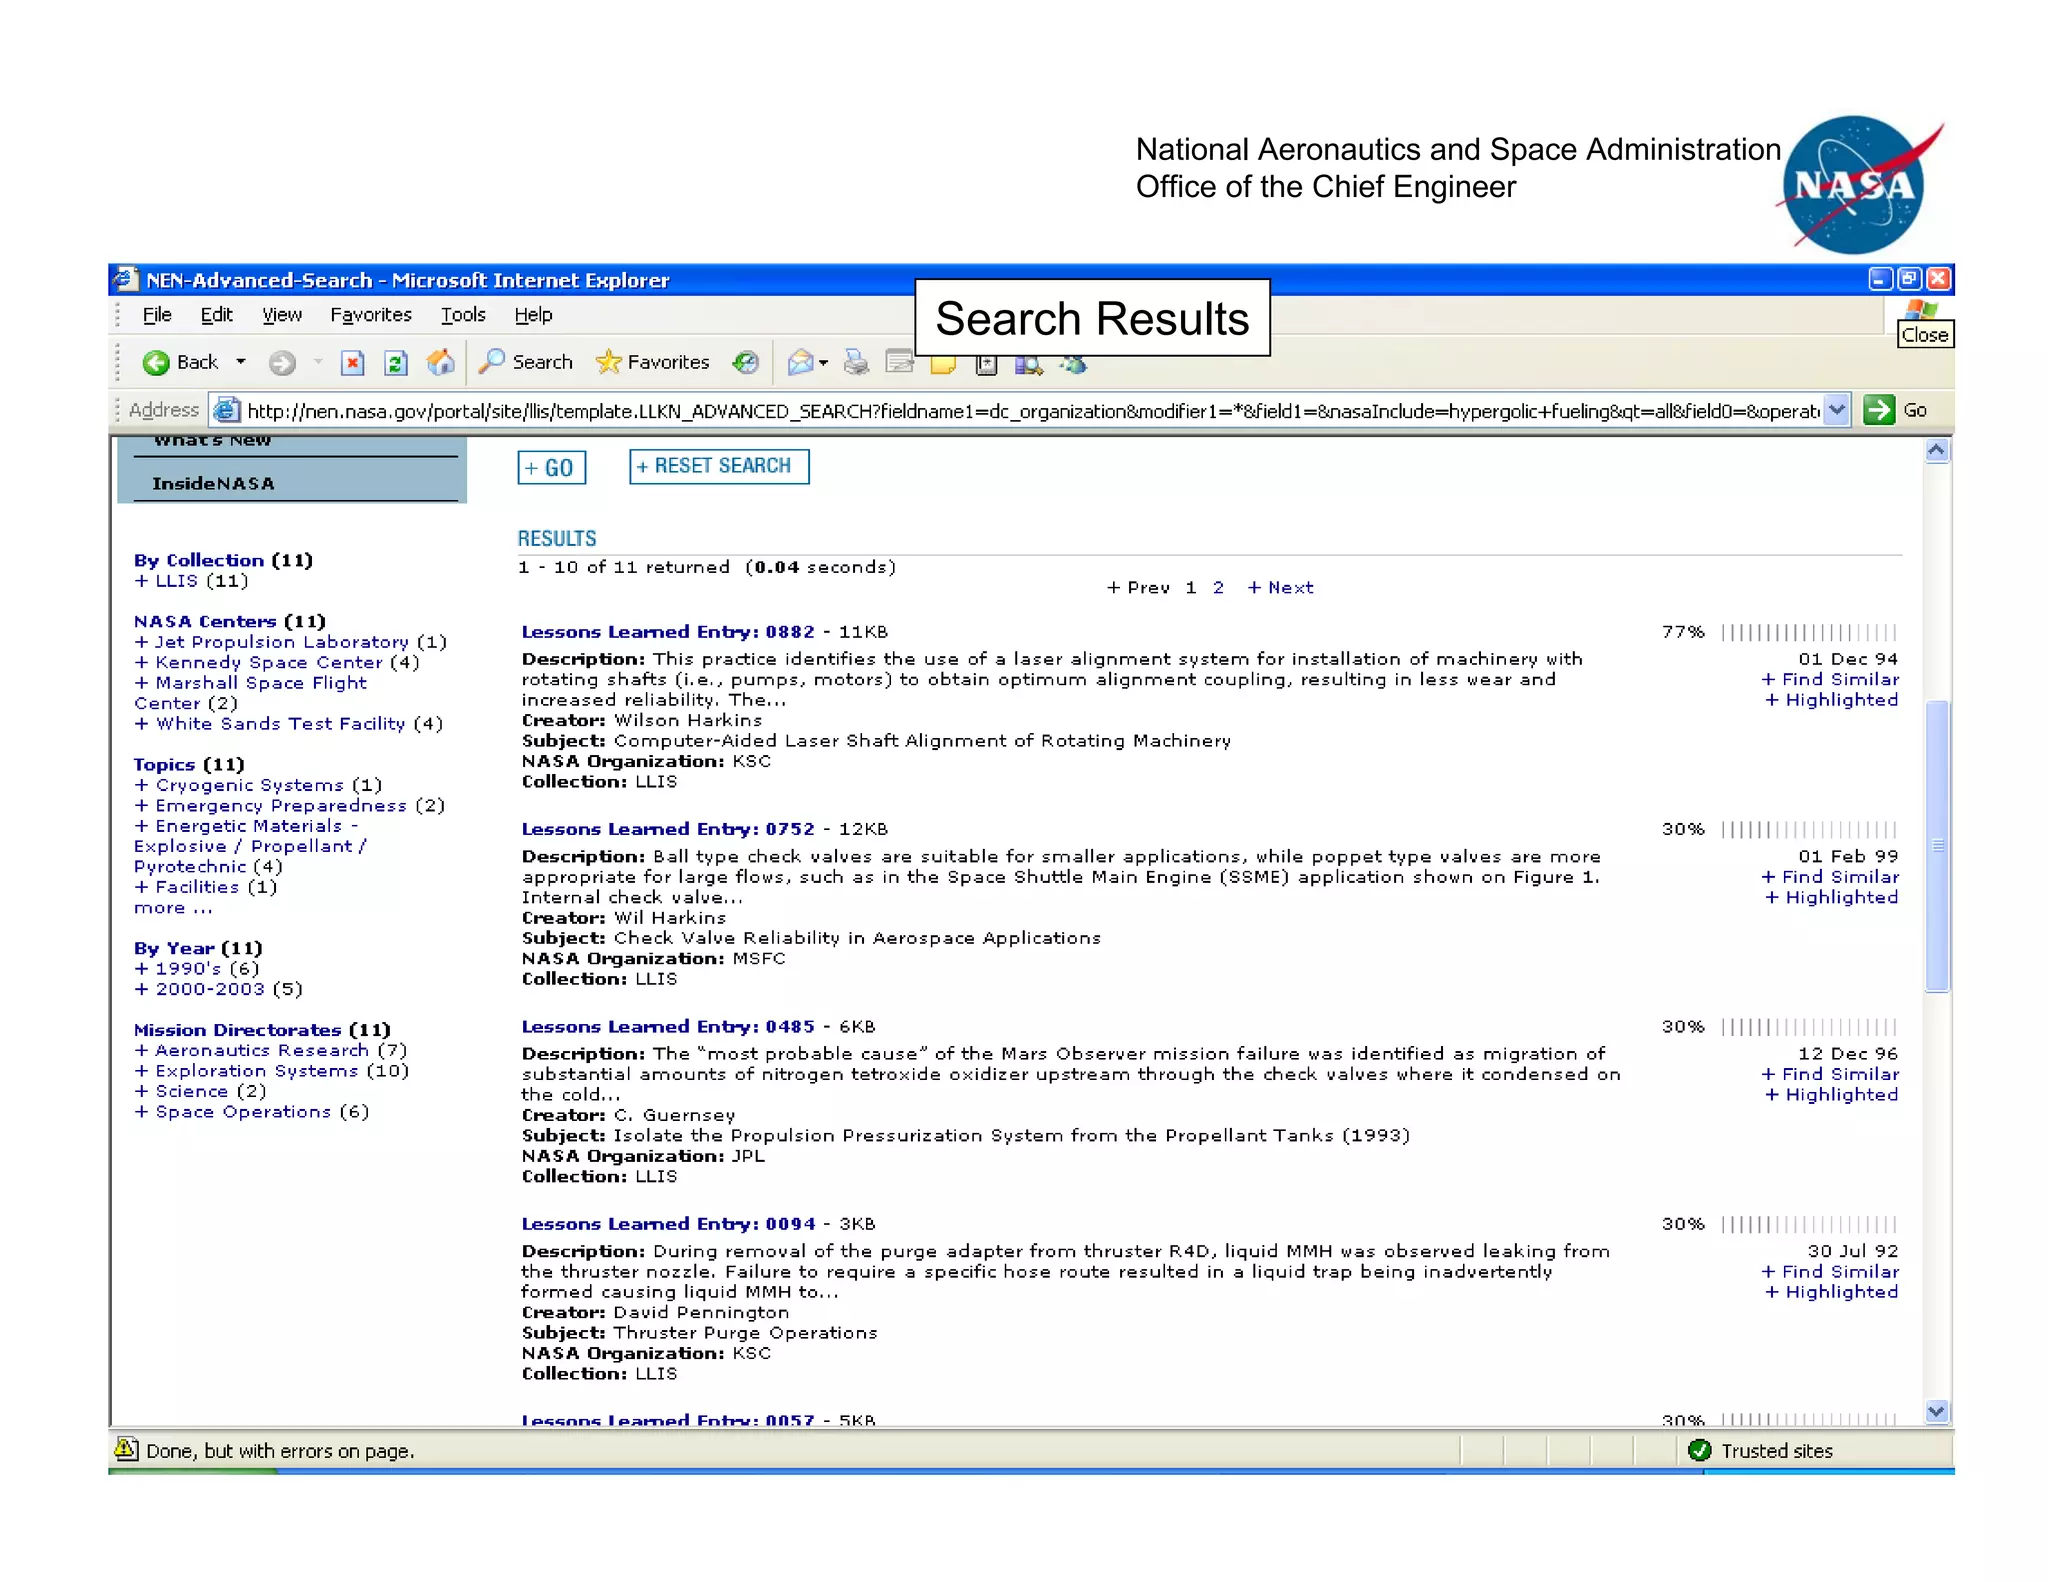This screenshot has height=1582, width=2048.
Task: Expand the Facilities (1) topic
Action: [x=205, y=887]
